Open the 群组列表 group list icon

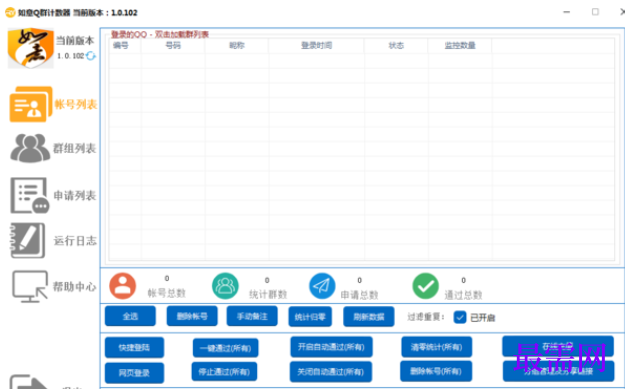30,148
